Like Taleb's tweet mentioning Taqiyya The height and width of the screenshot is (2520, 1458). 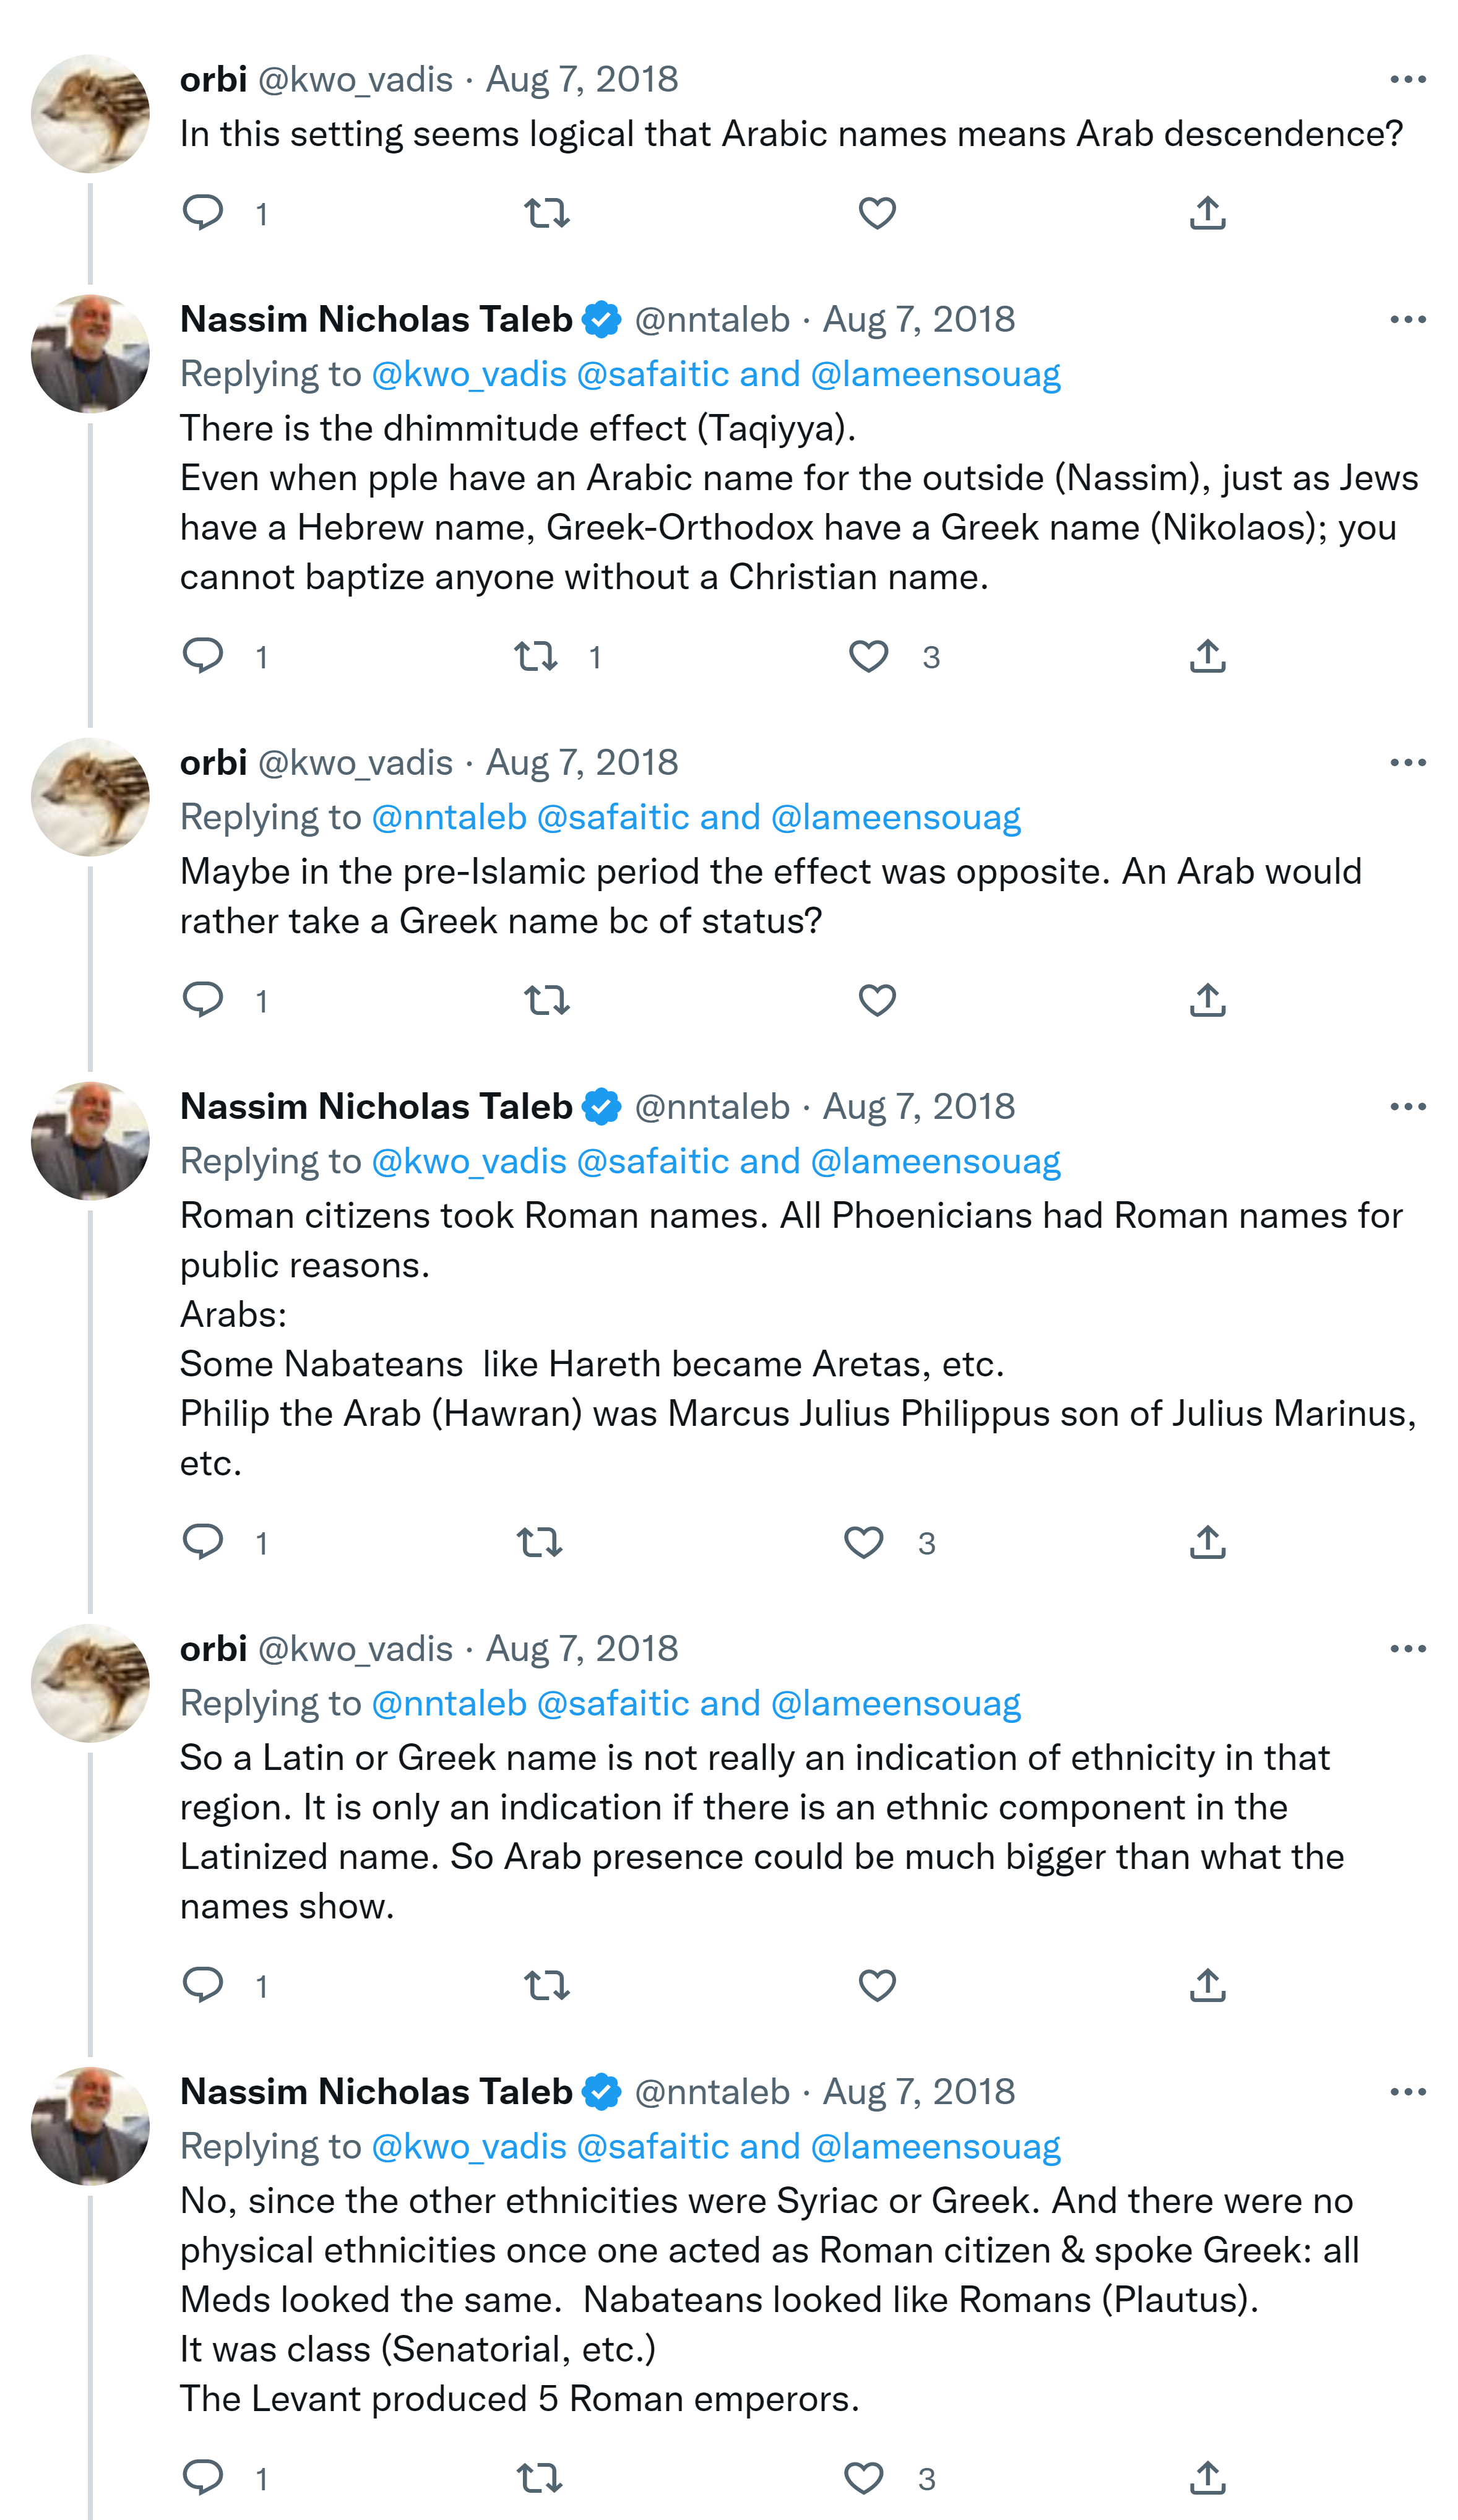pyautogui.click(x=868, y=656)
